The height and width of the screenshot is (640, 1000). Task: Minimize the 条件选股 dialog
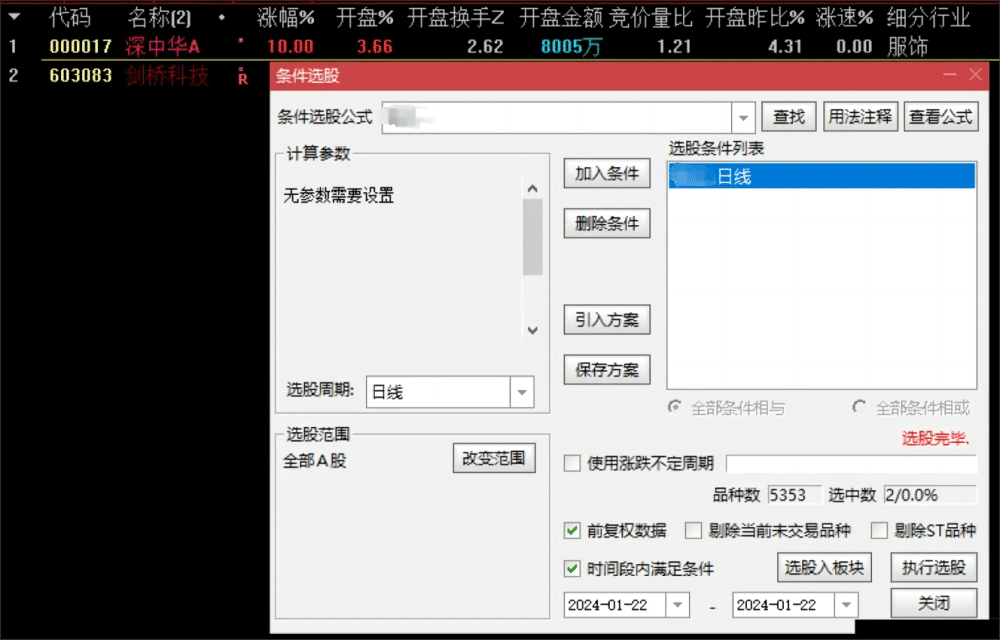click(950, 75)
